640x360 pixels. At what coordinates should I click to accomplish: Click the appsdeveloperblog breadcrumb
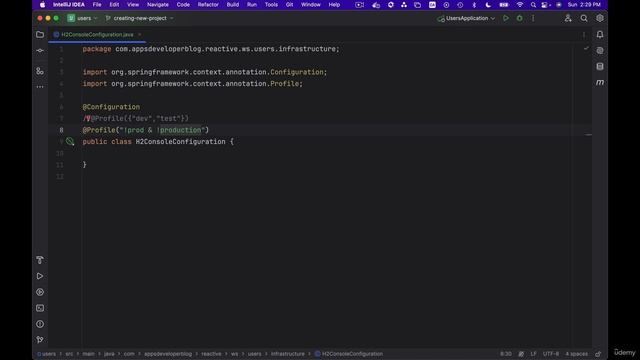point(168,354)
